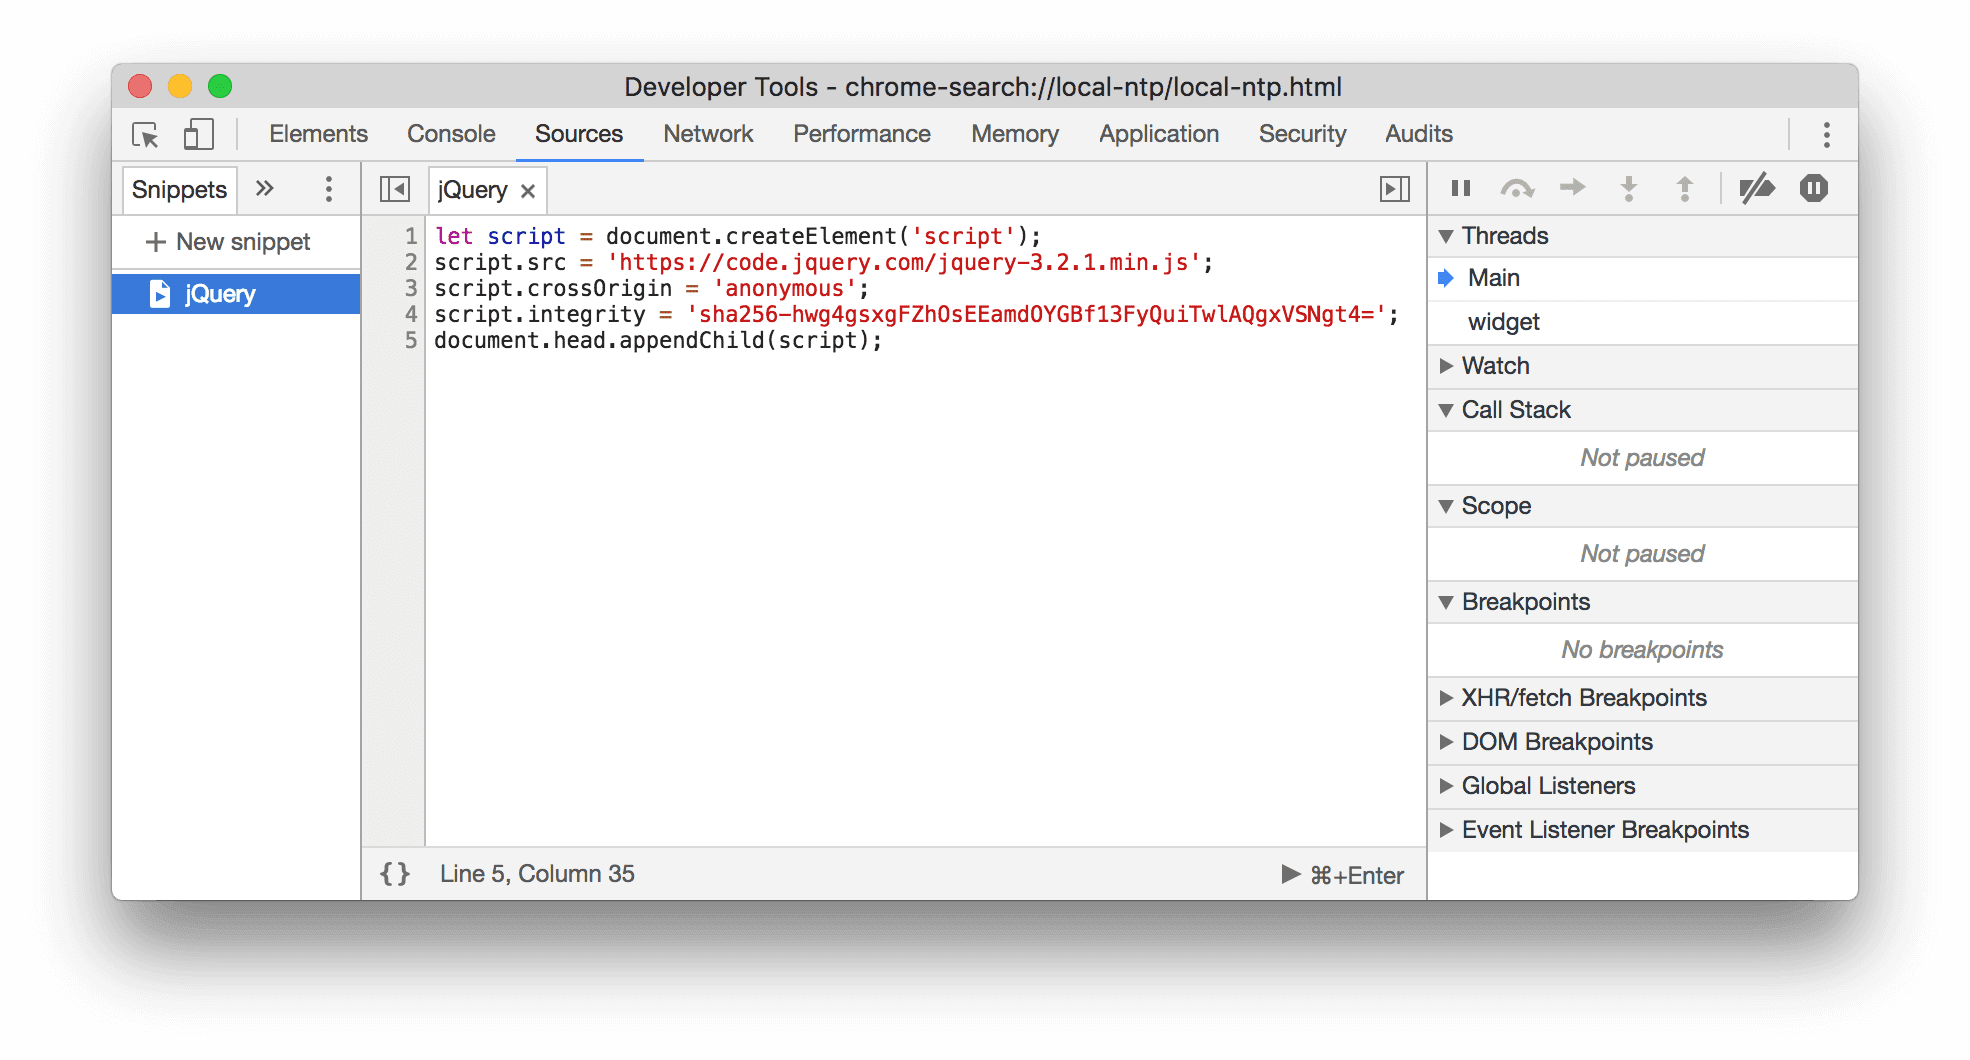Click the step into next function call icon
This screenshot has width=1970, height=1060.
pyautogui.click(x=1629, y=187)
